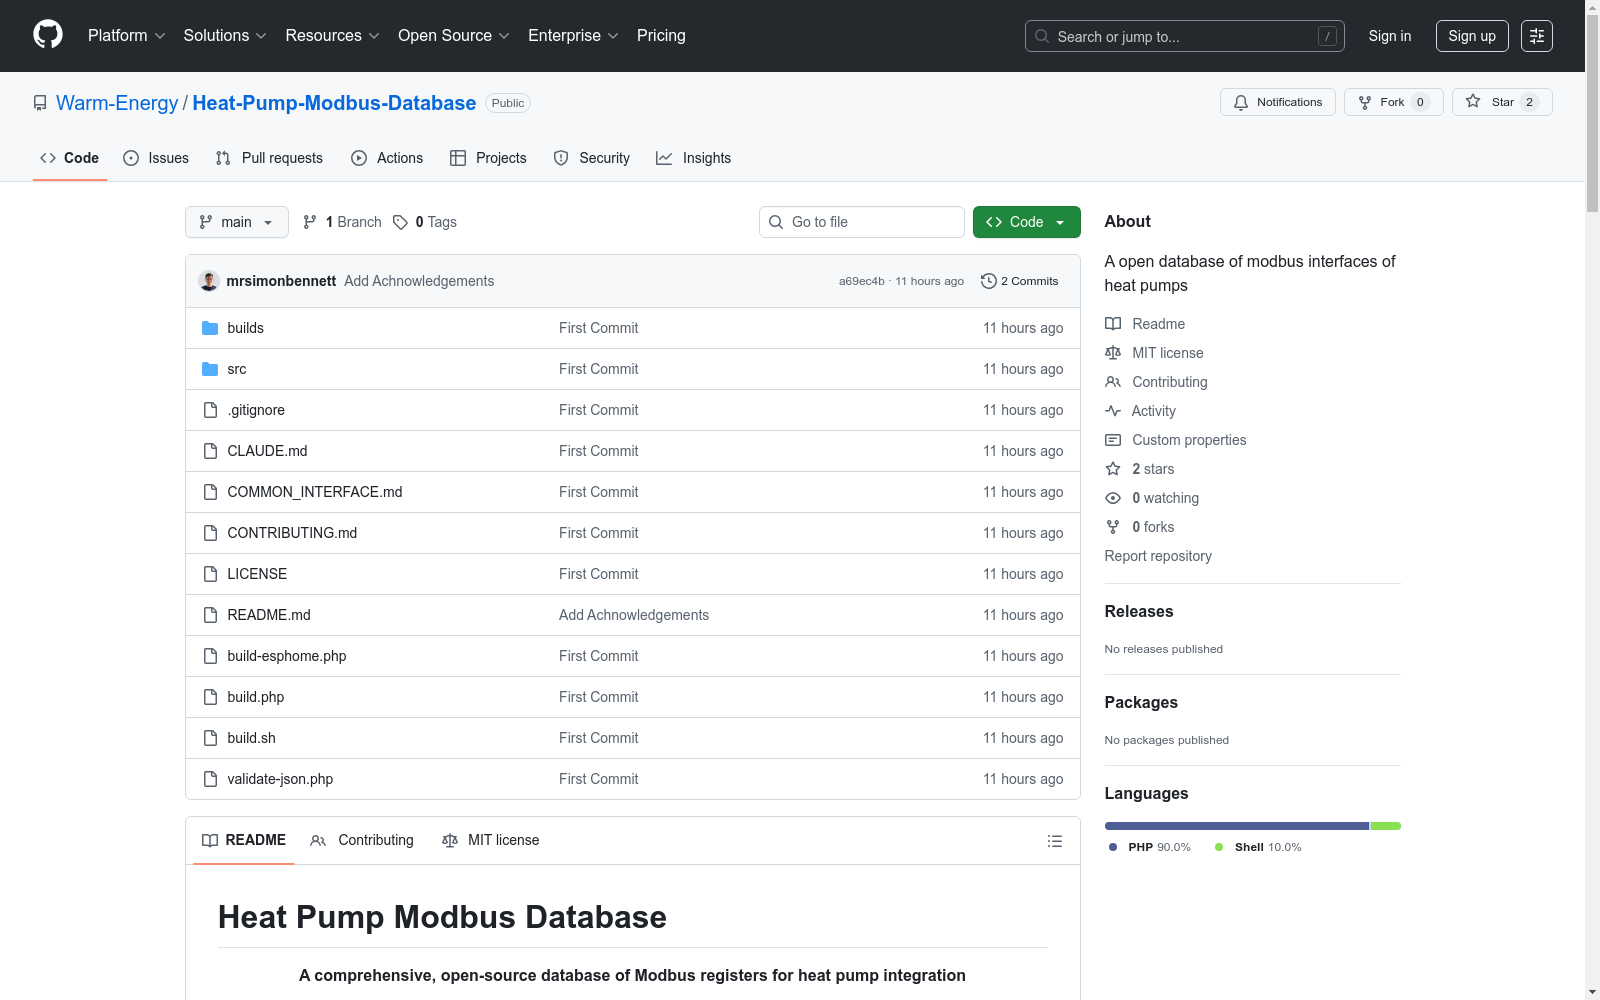Click Report repository link

tap(1158, 556)
